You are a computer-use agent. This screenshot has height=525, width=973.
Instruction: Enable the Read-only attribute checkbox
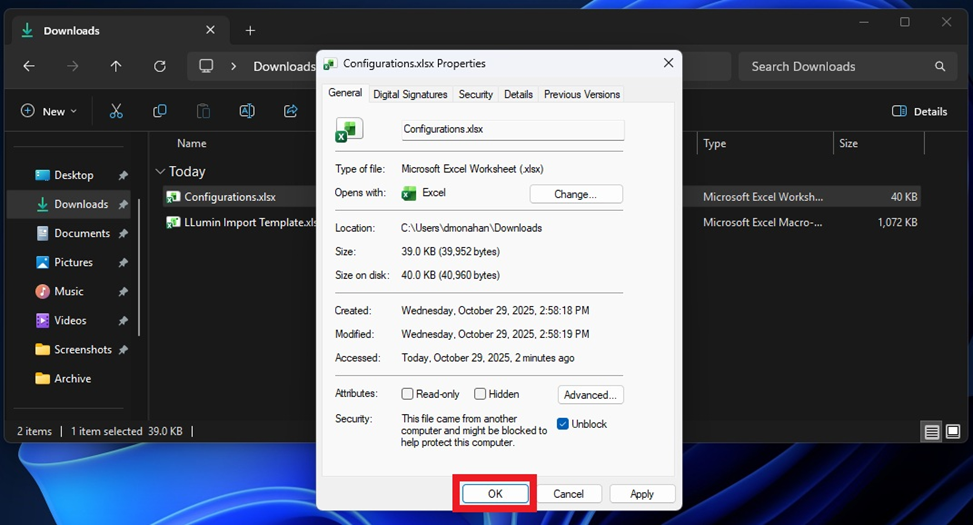tap(408, 394)
